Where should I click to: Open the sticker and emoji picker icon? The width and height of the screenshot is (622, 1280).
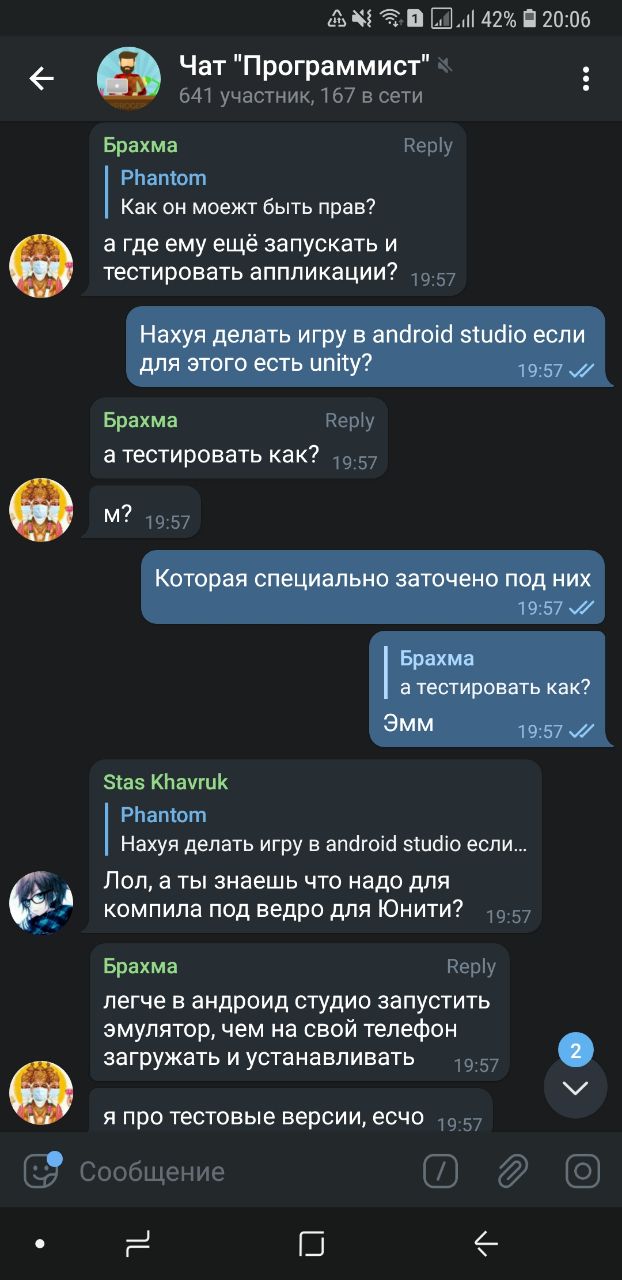click(x=41, y=1170)
